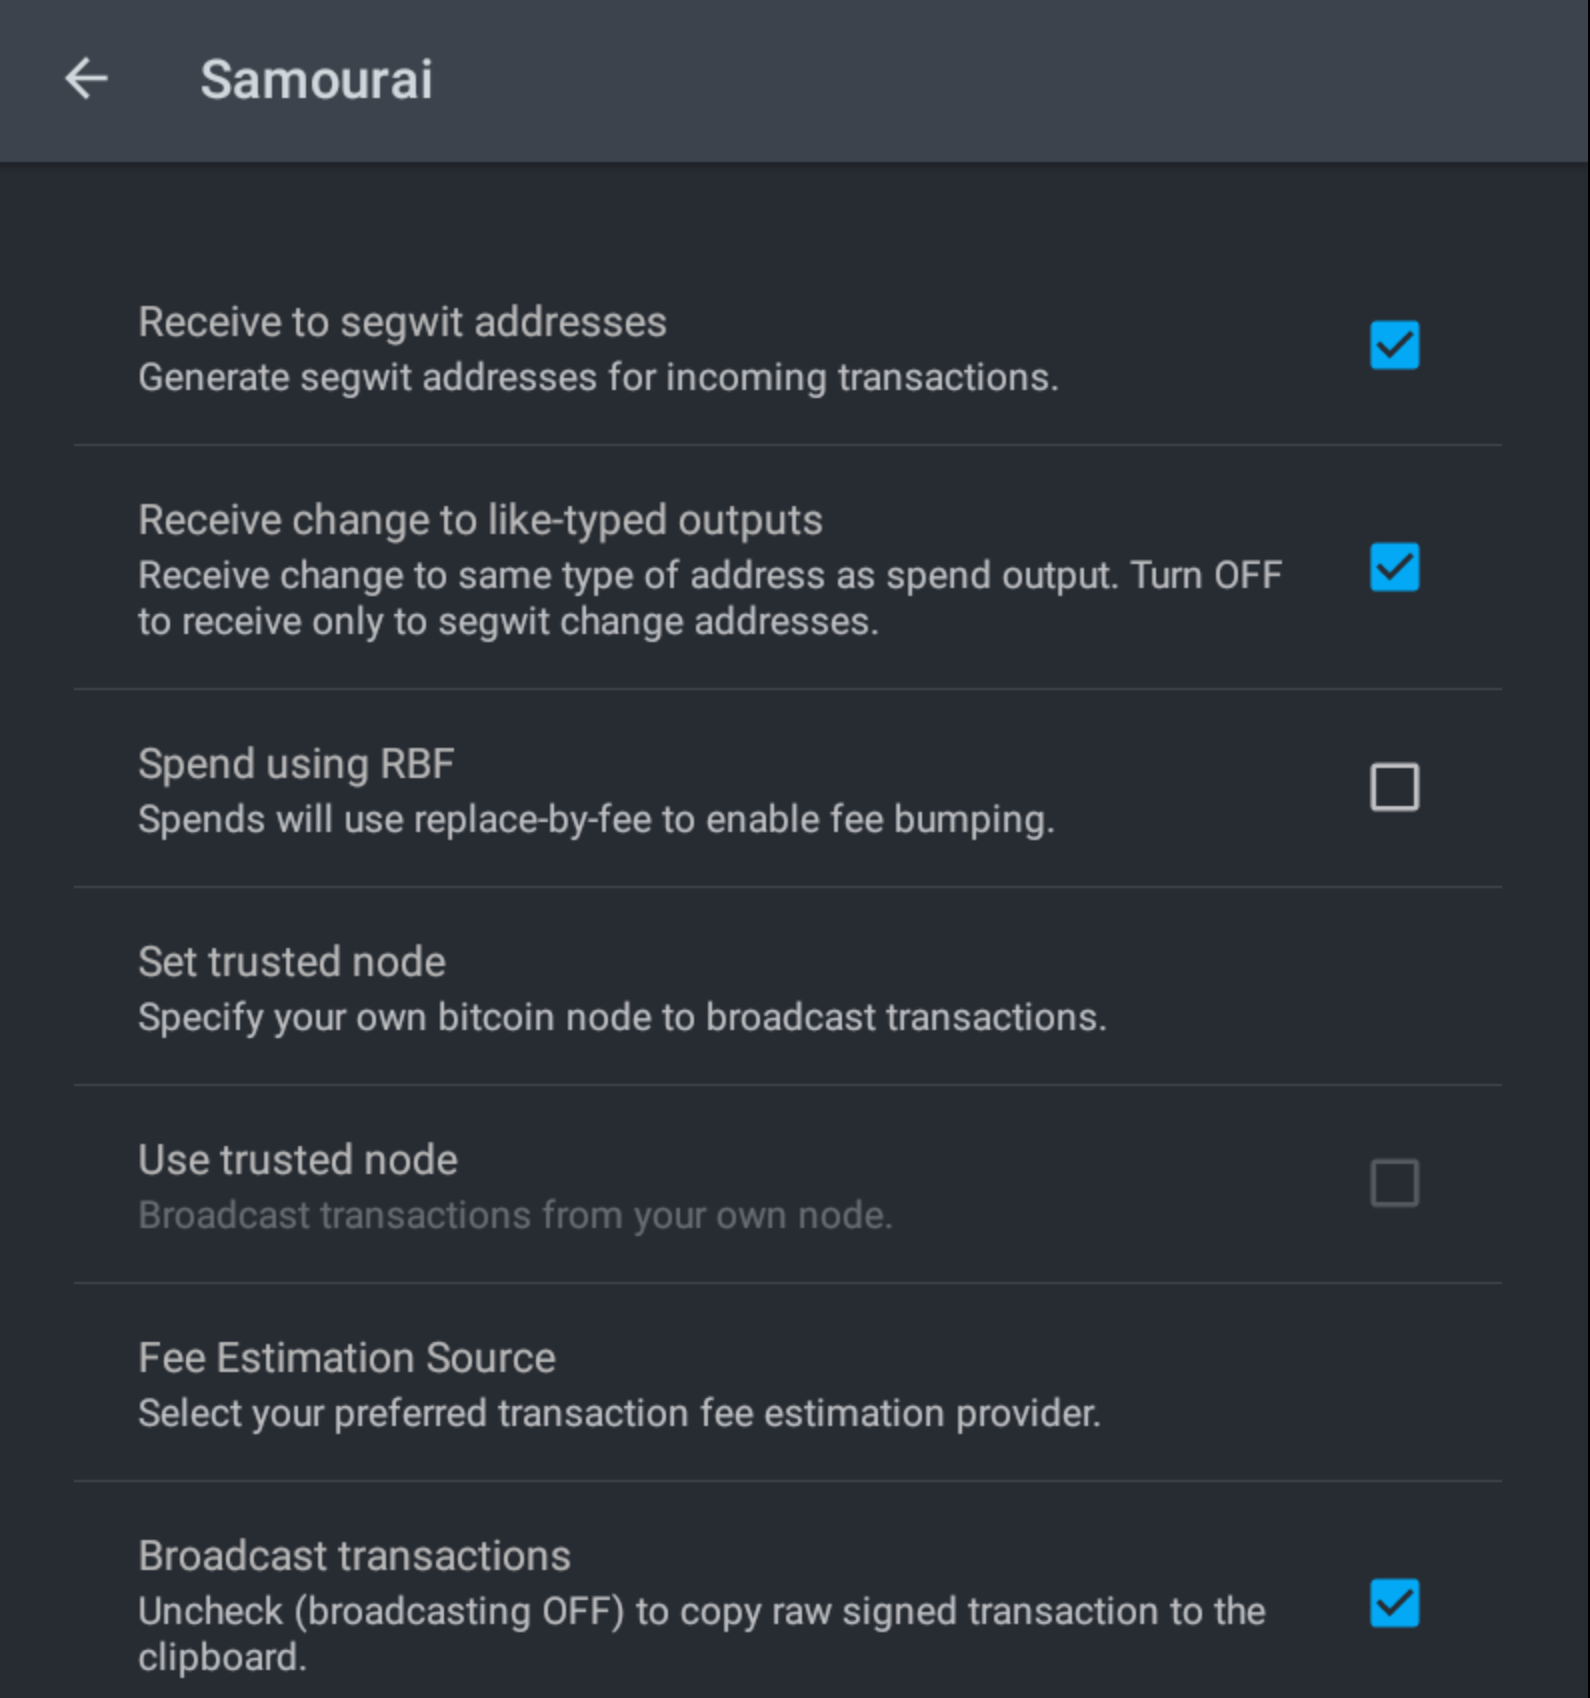
Task: Tap the 'Spend using RBF' label
Action: (x=296, y=764)
